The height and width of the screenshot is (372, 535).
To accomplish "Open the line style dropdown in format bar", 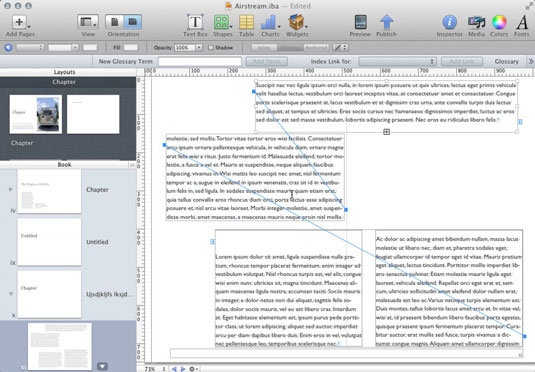I will (x=30, y=48).
